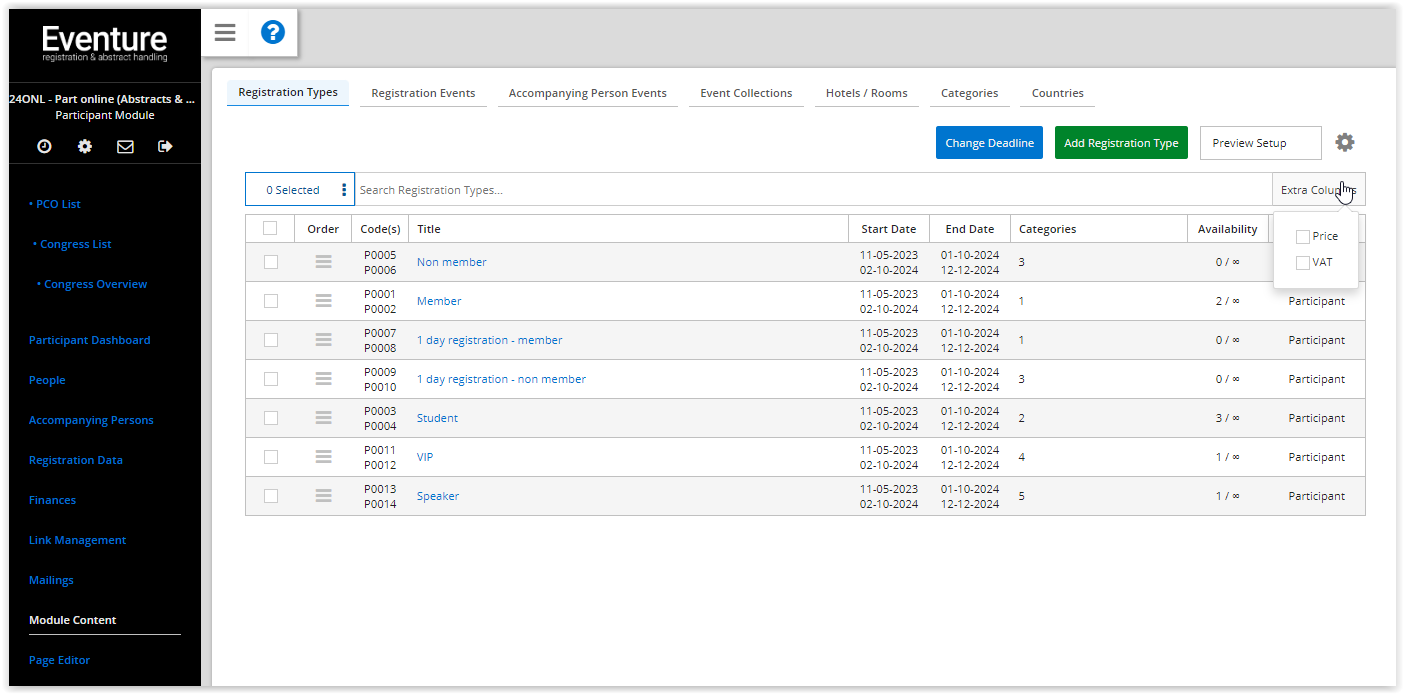Viewport: 1404px width, 694px height.
Task: Log out using the sidebar exit icon
Action: tap(164, 146)
